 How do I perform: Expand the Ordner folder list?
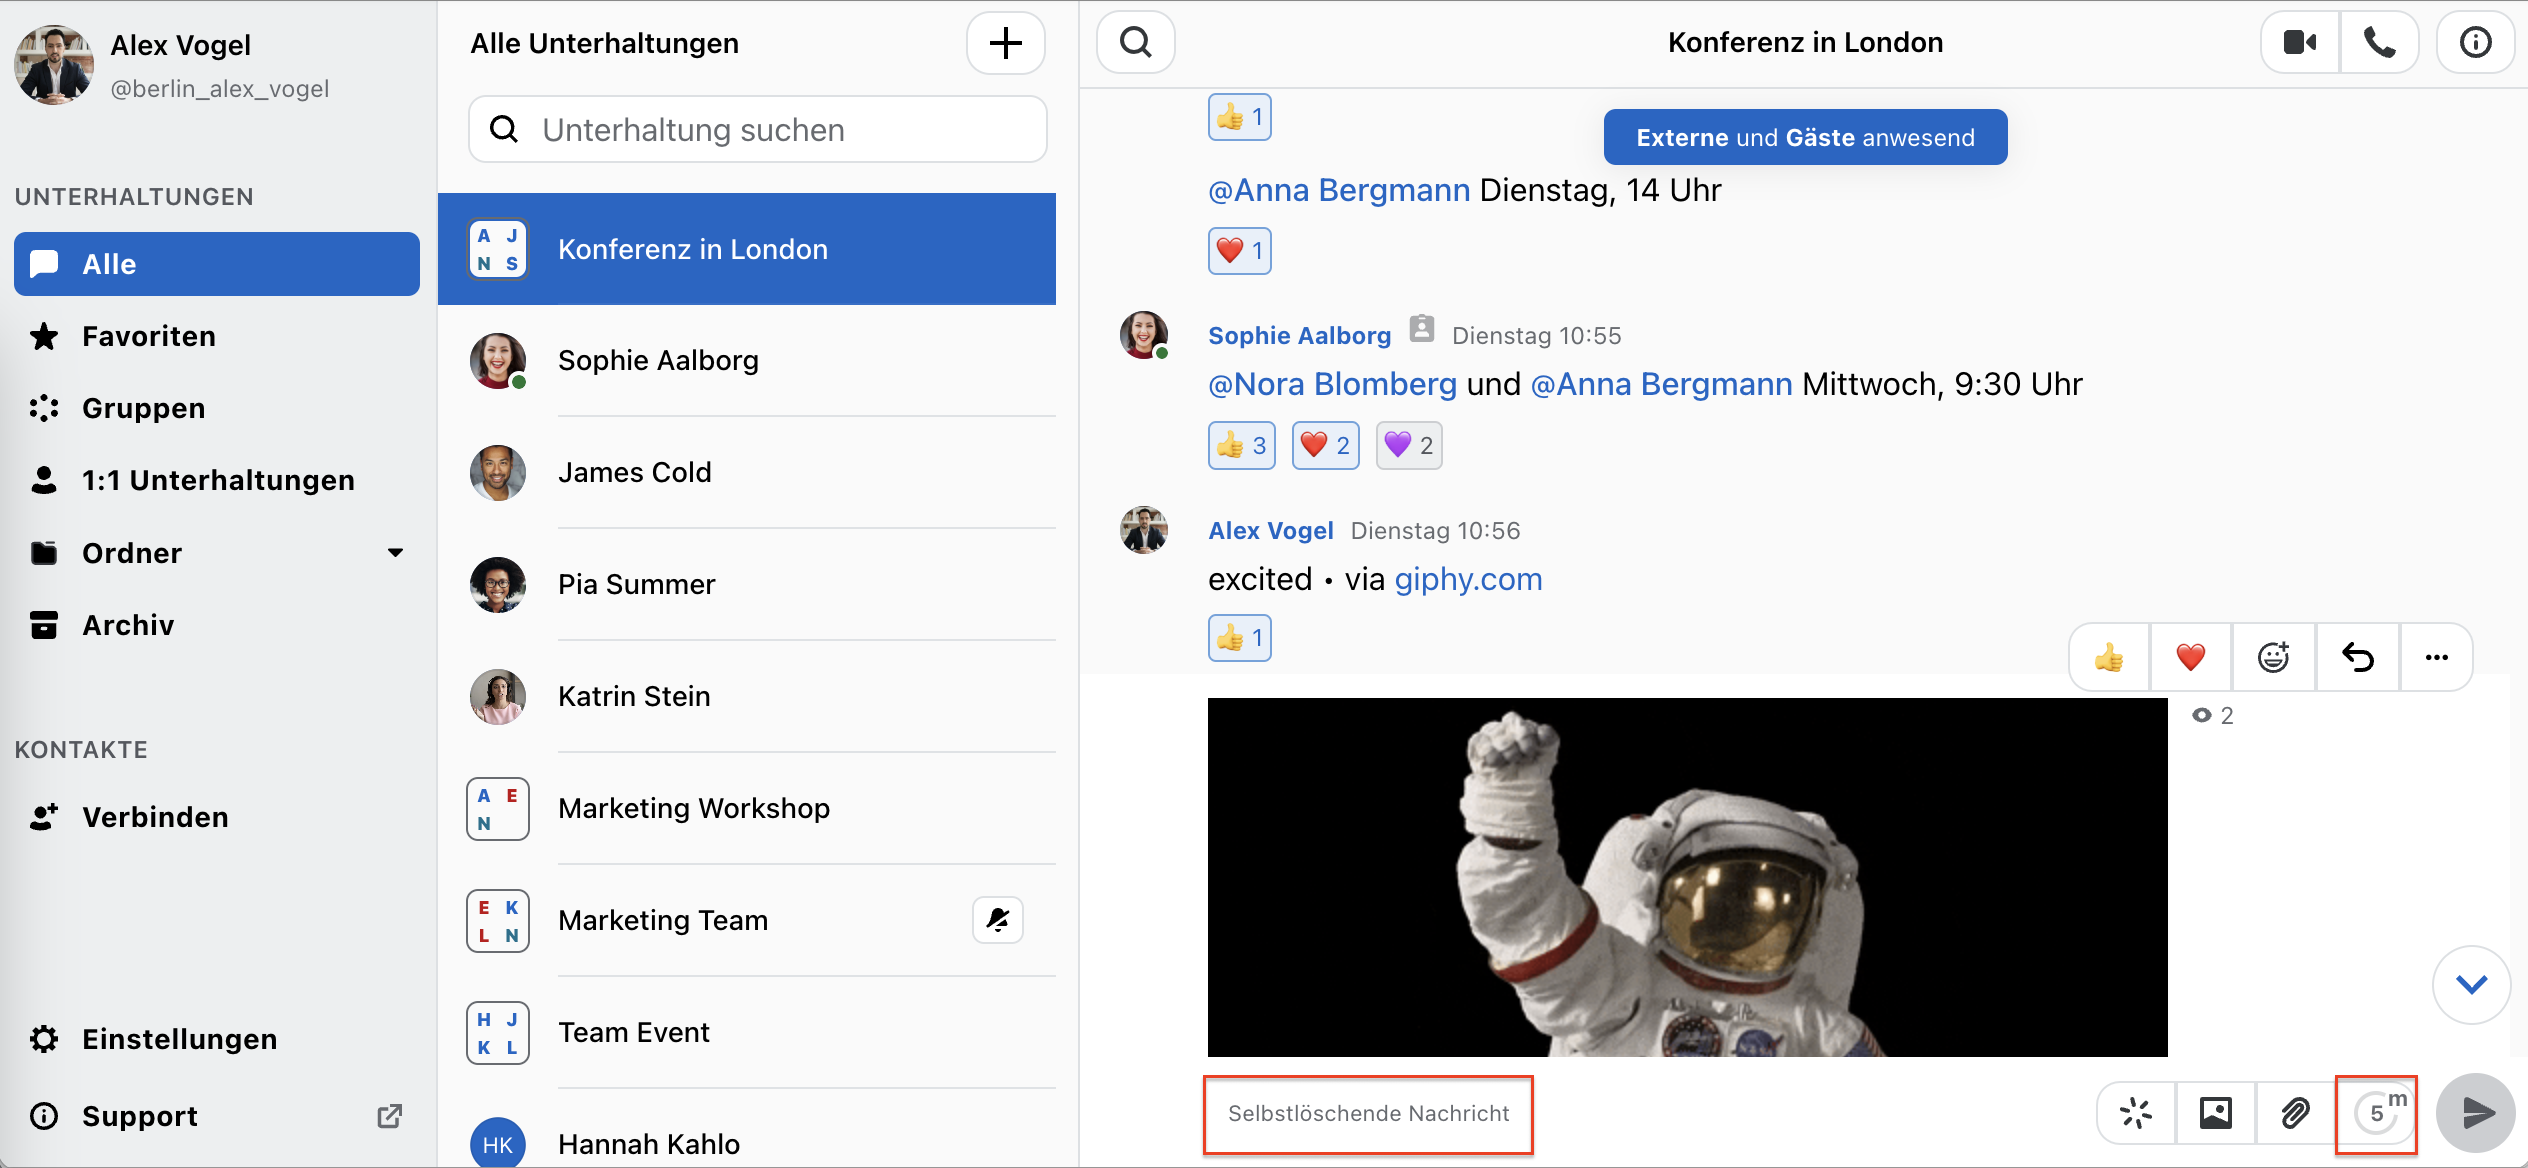coord(395,553)
